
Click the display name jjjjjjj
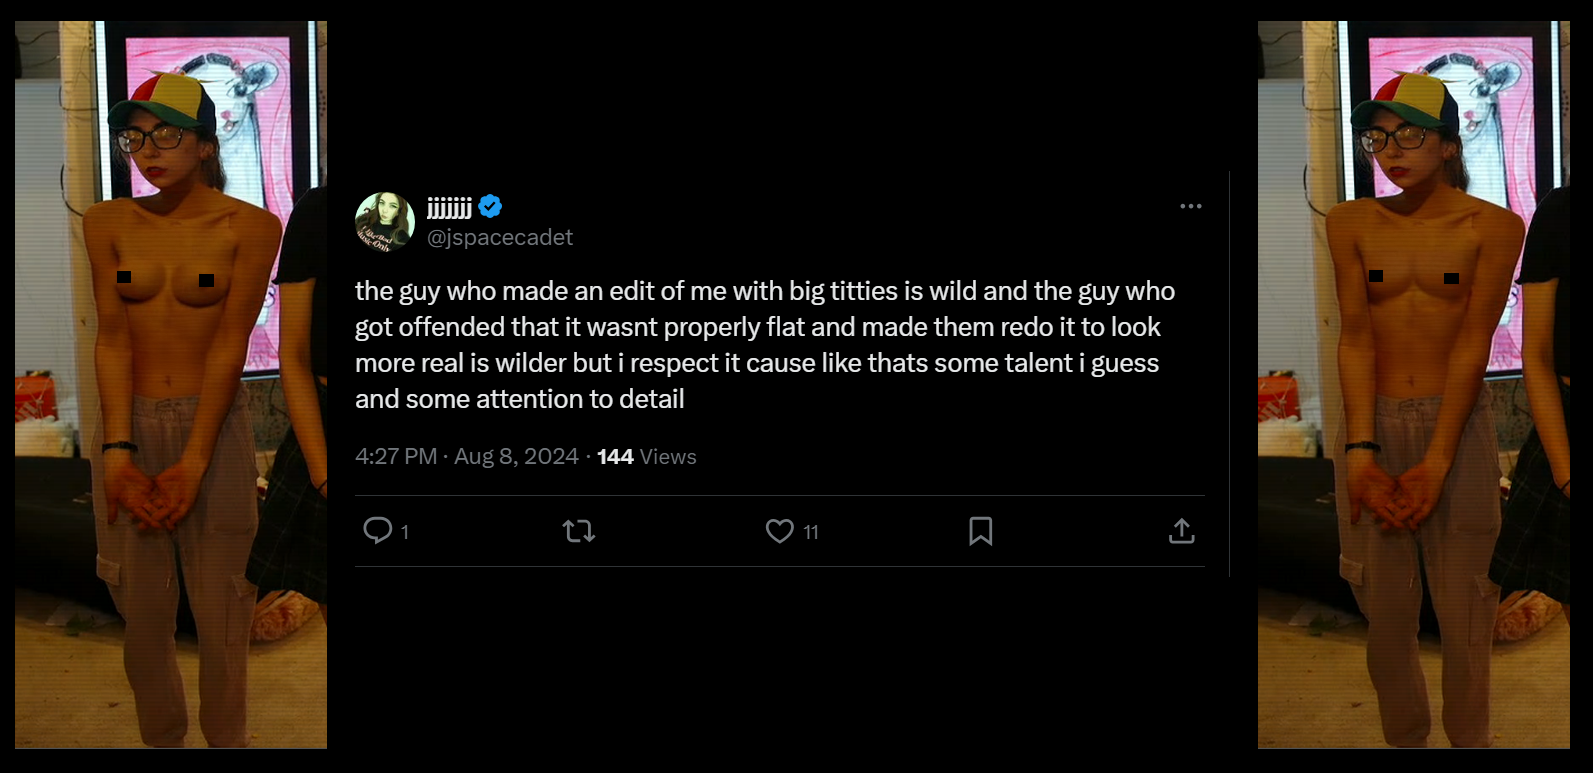click(x=449, y=207)
